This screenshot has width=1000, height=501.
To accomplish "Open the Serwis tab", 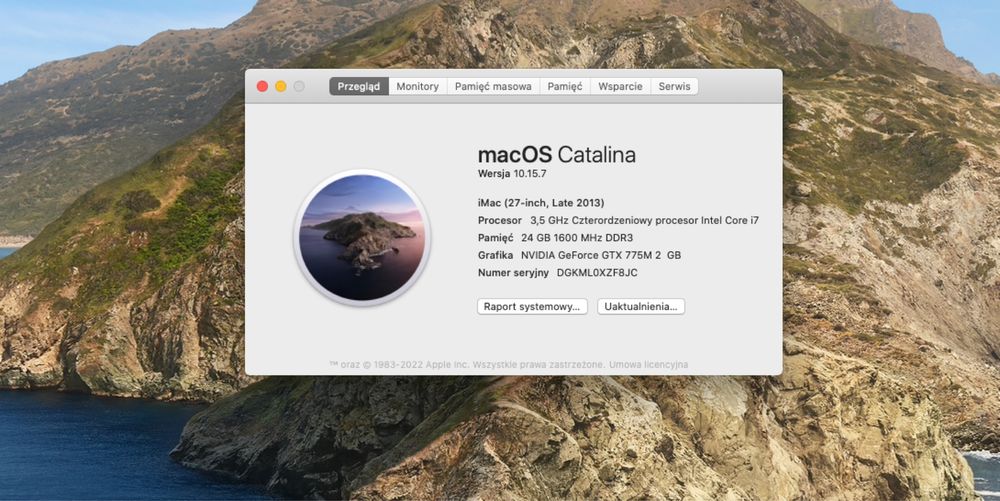I will pos(674,87).
